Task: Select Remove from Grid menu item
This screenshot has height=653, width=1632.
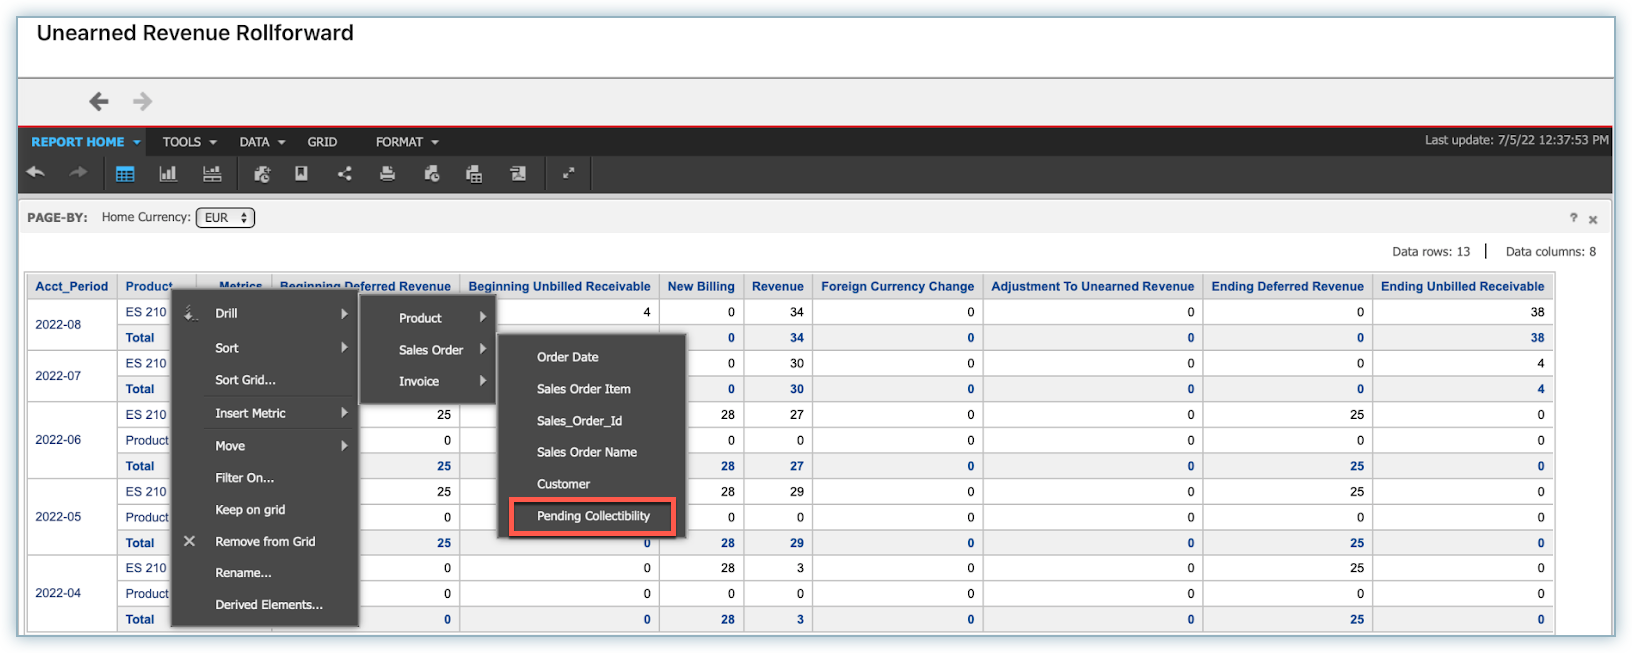Action: click(265, 541)
